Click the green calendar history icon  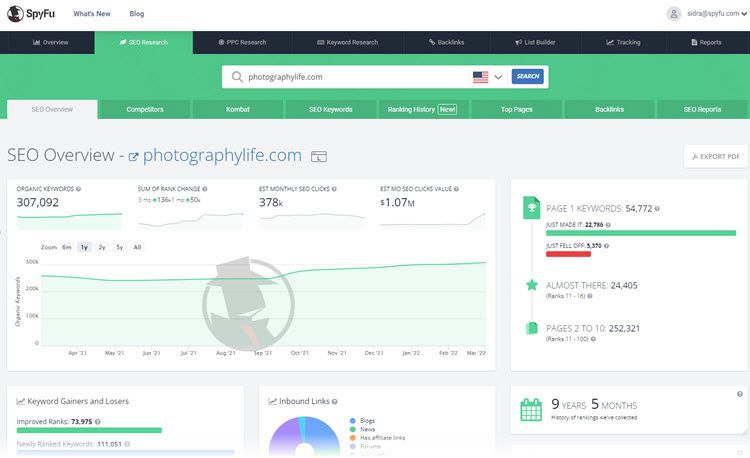point(531,410)
